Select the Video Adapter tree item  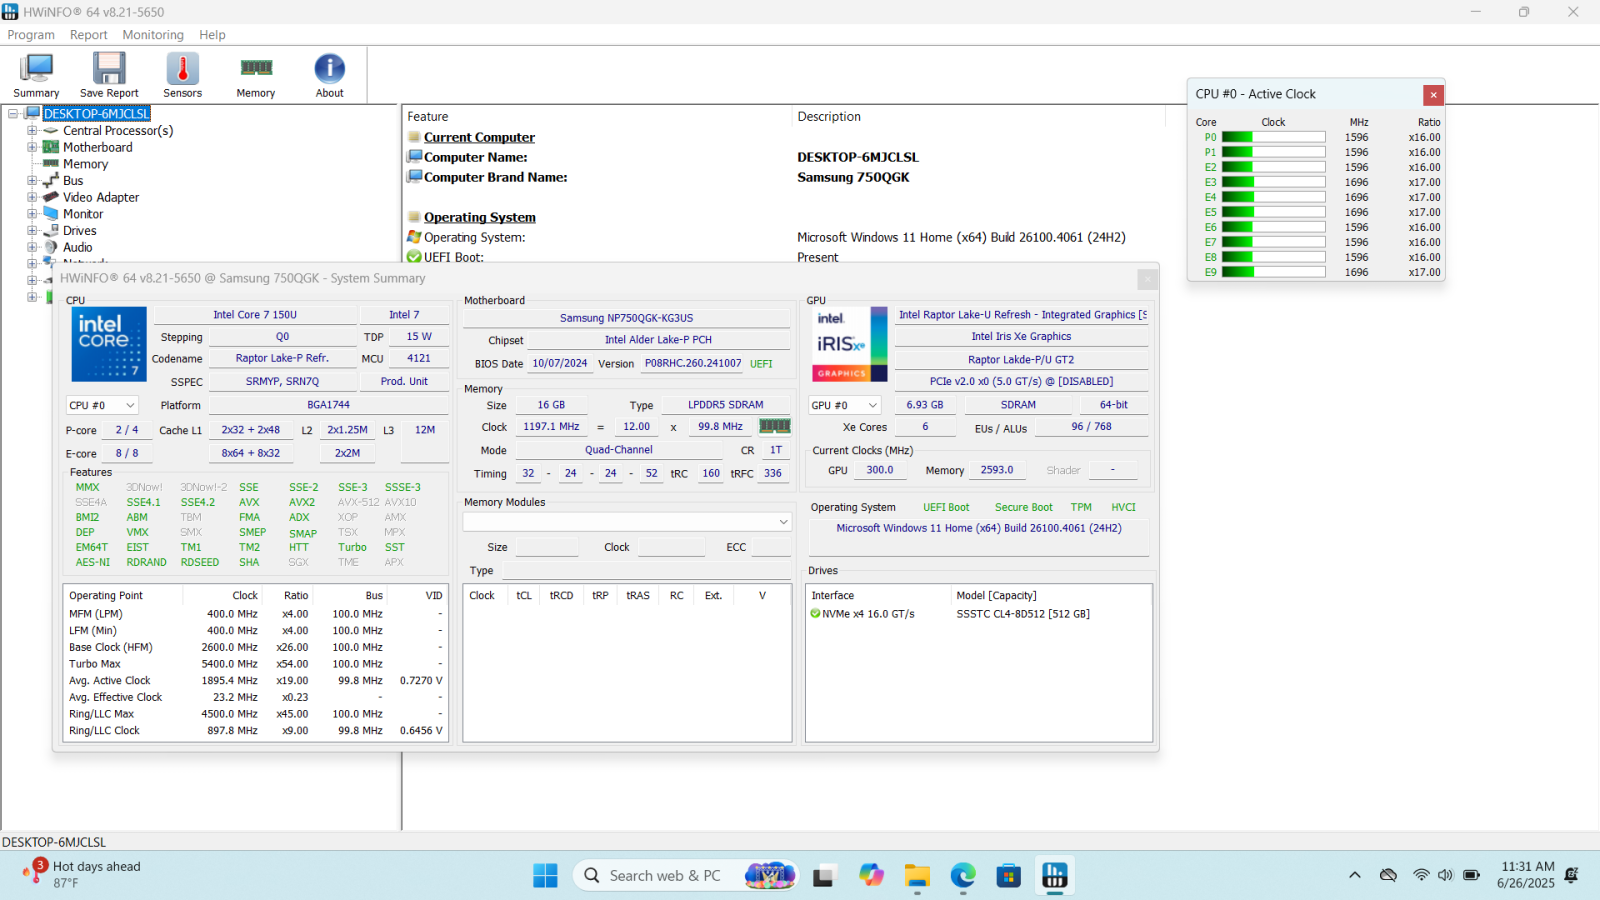point(101,197)
